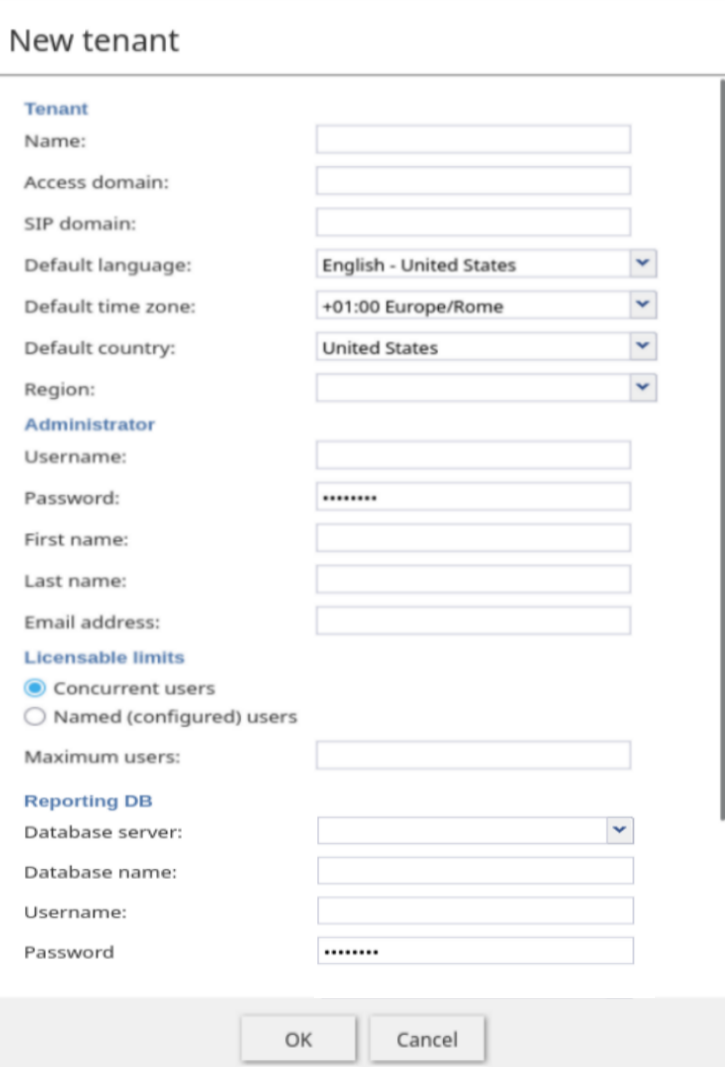Image resolution: width=725 pixels, height=1067 pixels.
Task: Click the tenant Name input field
Action: pyautogui.click(x=473, y=140)
